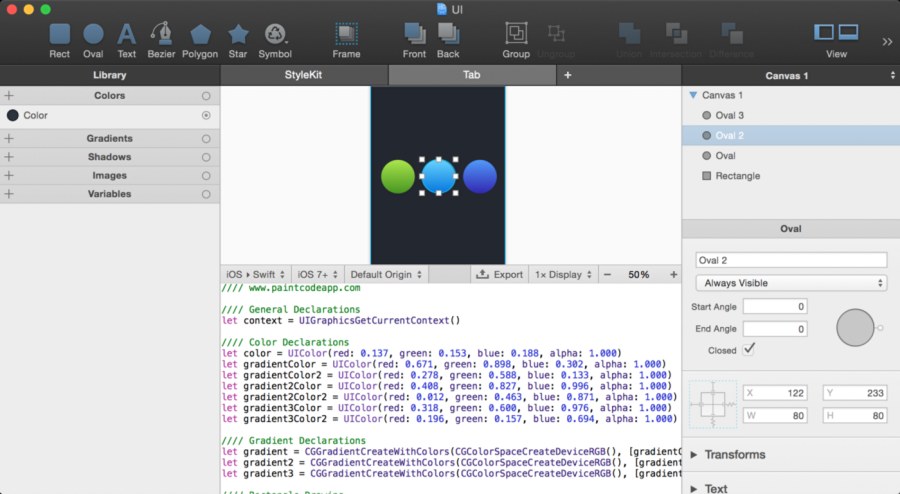The height and width of the screenshot is (494, 900).
Task: Click the dark Color swatch in library
Action: [x=12, y=115]
